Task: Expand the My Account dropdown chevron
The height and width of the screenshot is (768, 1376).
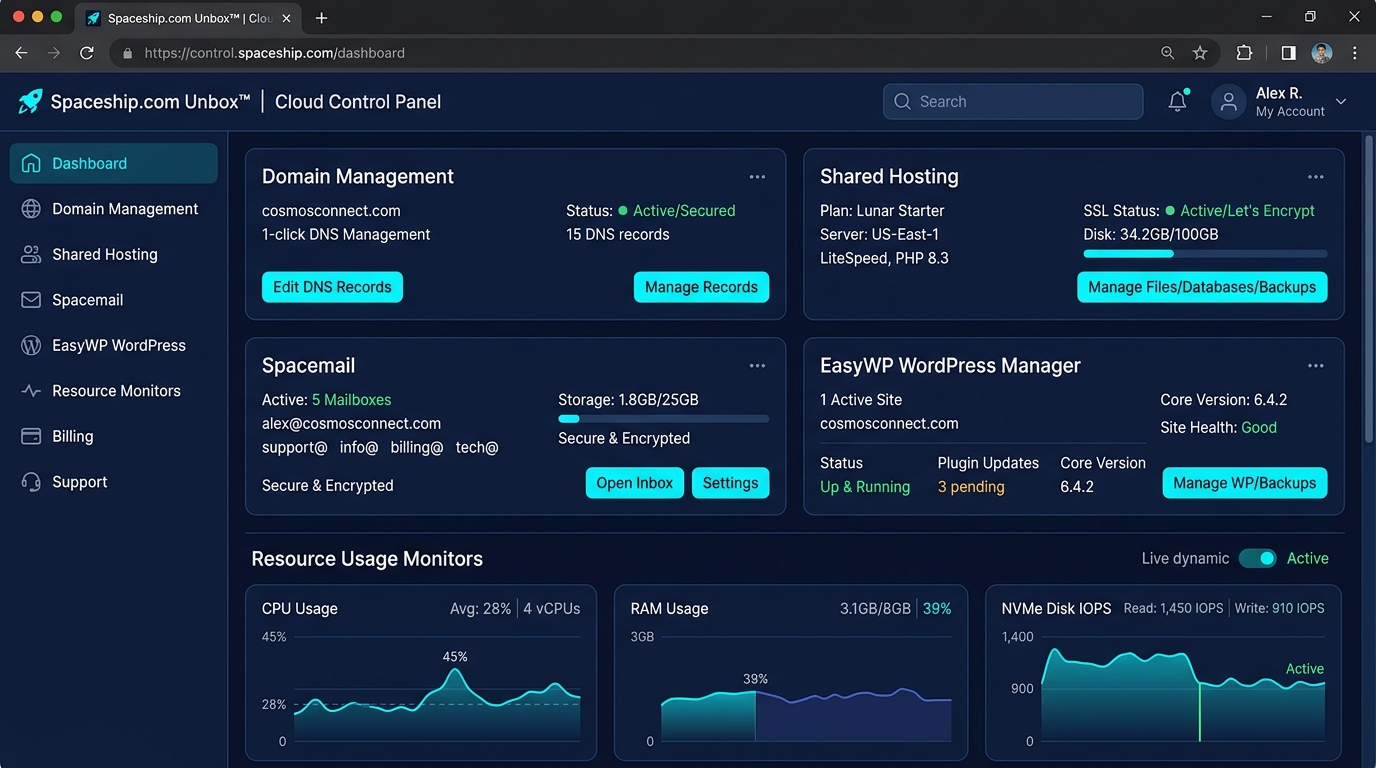Action: (1341, 102)
